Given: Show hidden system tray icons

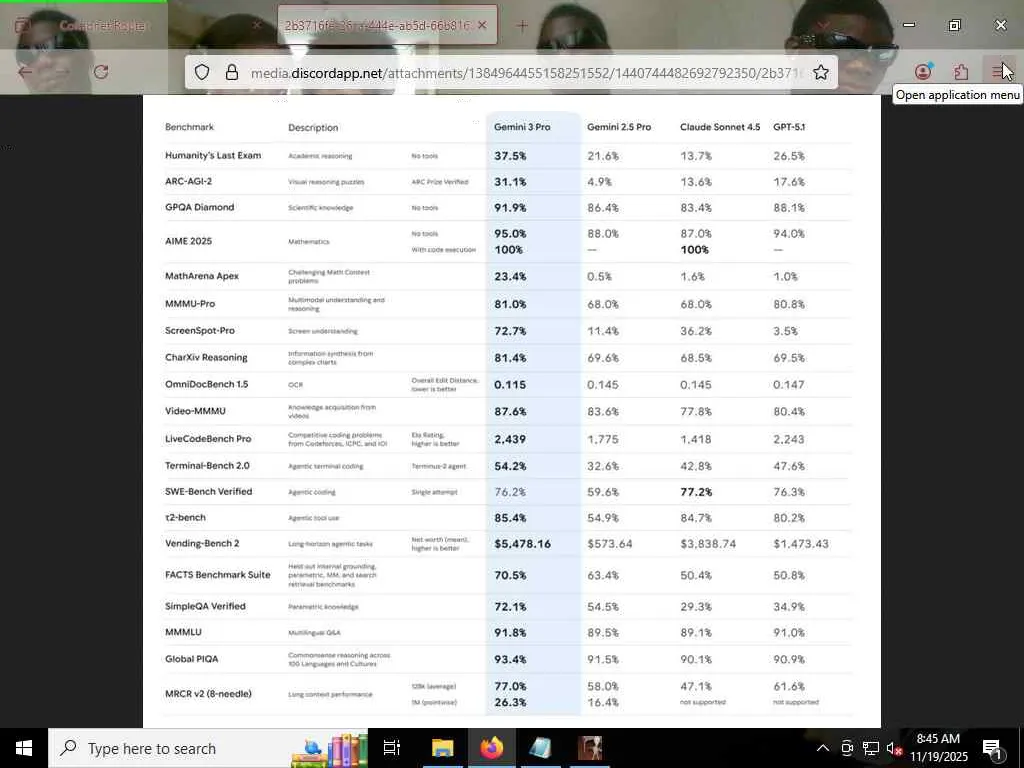Looking at the screenshot, I should (823, 748).
